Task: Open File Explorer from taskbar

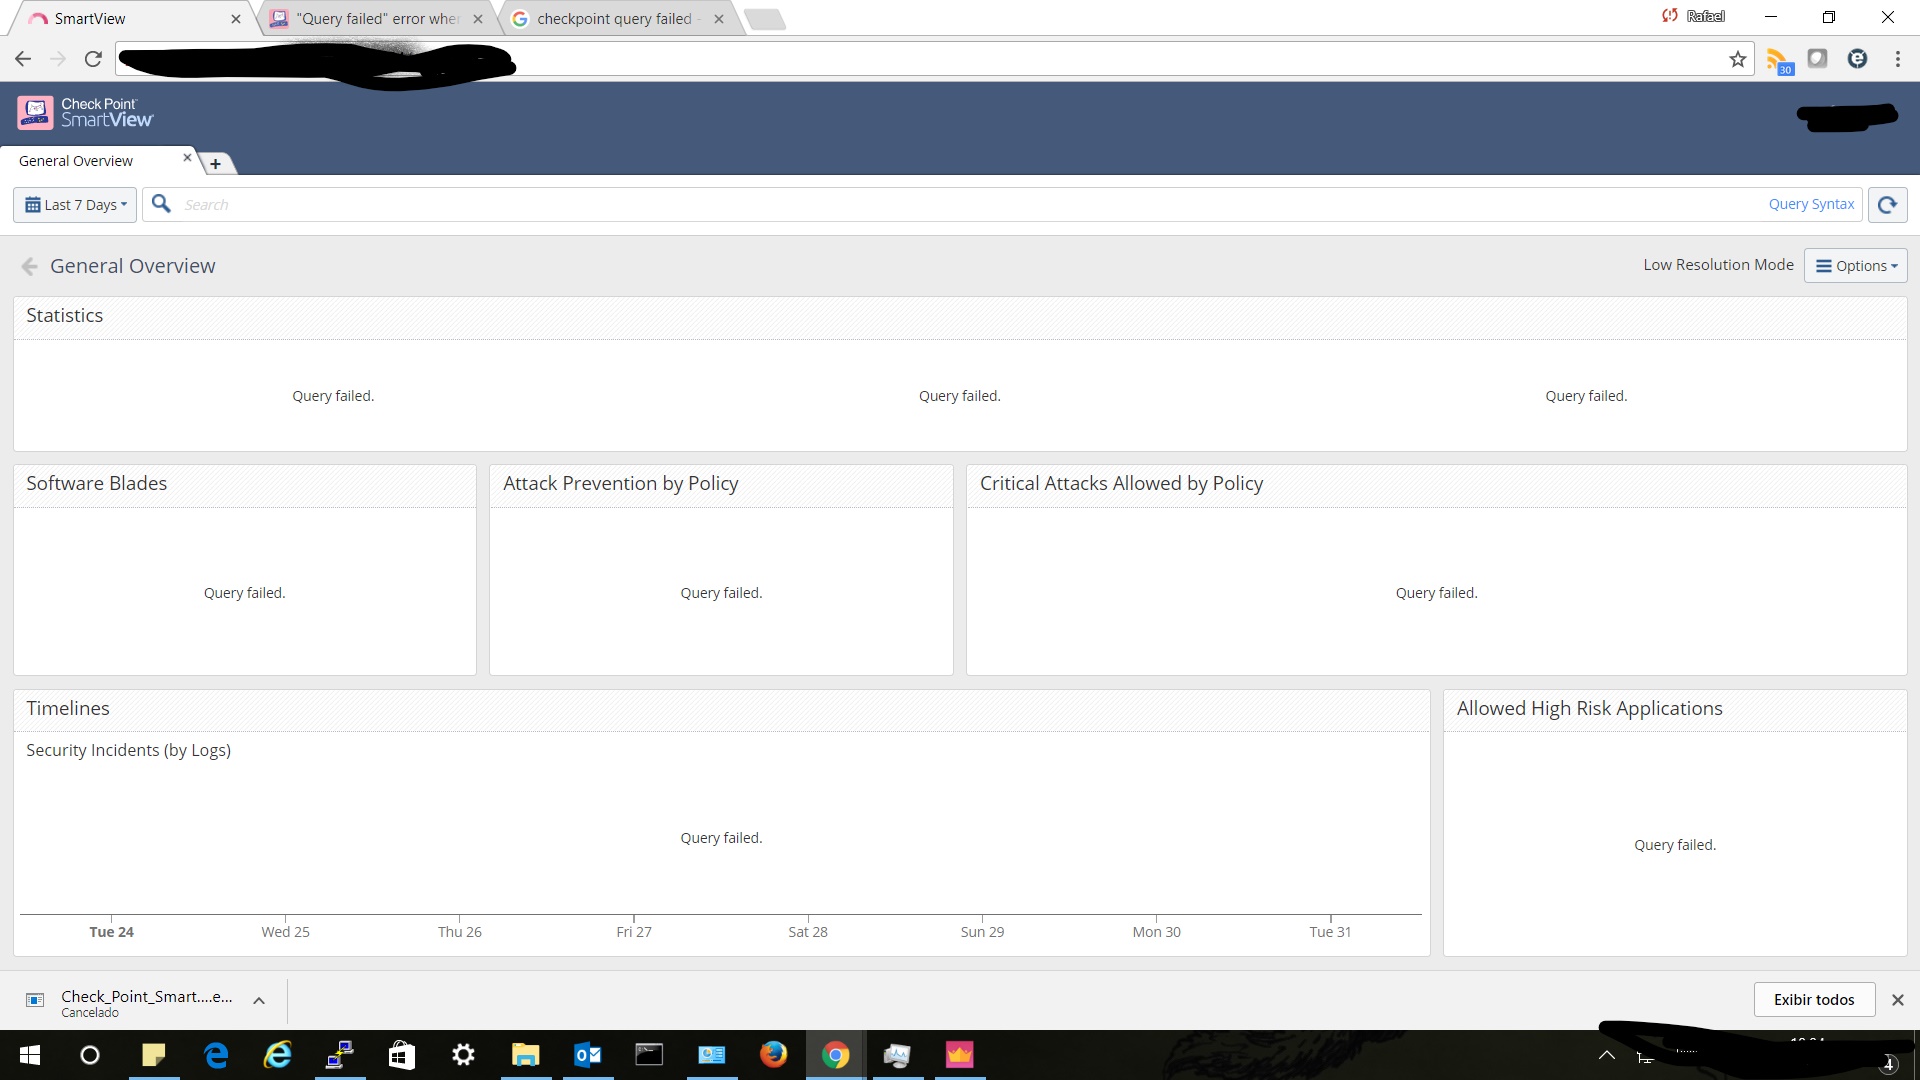Action: pyautogui.click(x=526, y=1055)
